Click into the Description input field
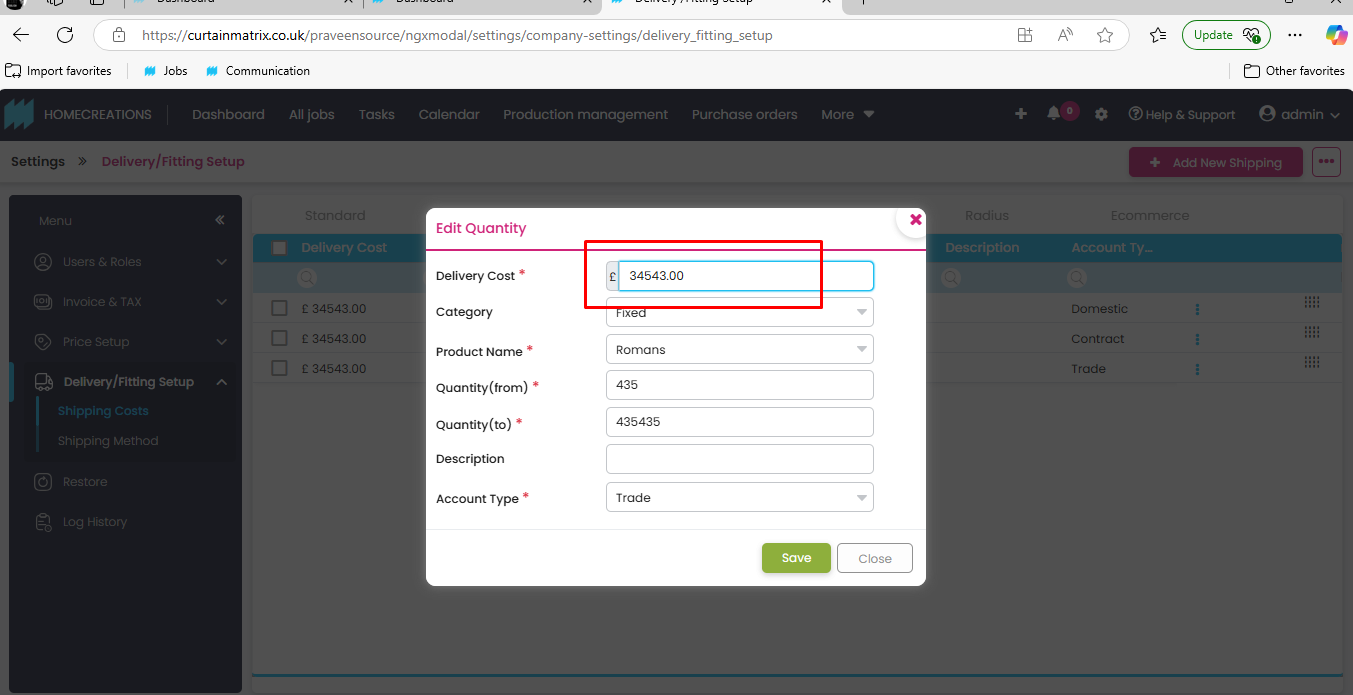This screenshot has width=1353, height=695. pos(739,459)
